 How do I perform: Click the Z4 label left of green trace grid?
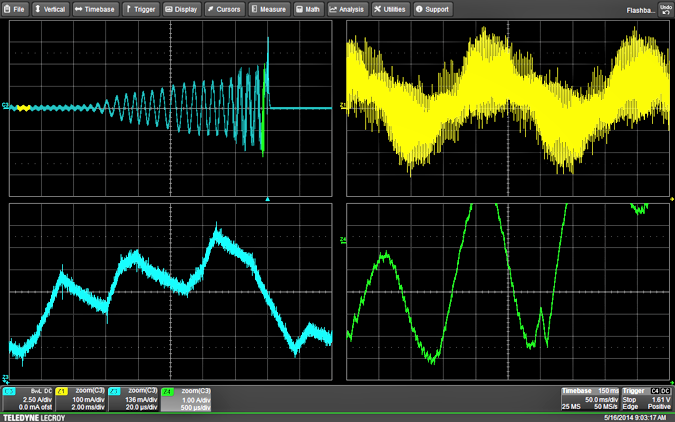point(343,240)
